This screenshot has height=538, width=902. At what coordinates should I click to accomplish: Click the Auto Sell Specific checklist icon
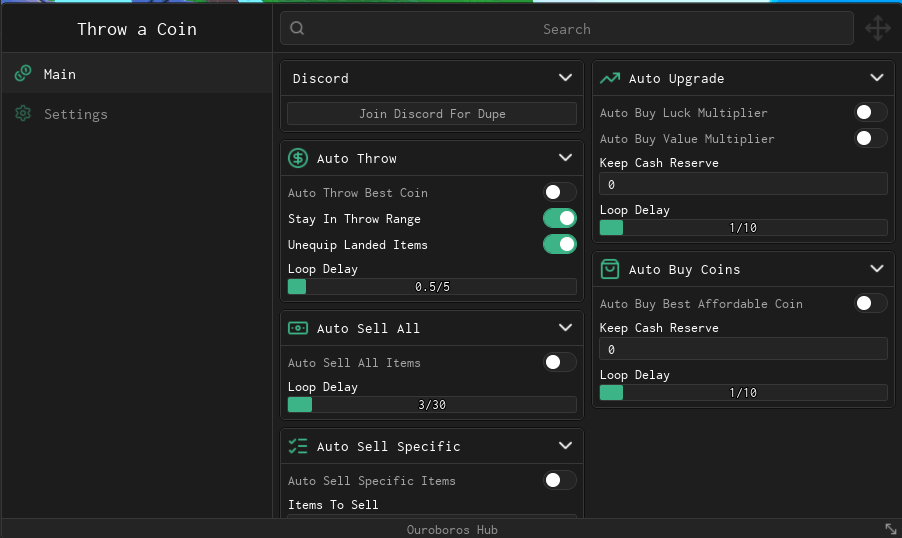coord(298,446)
